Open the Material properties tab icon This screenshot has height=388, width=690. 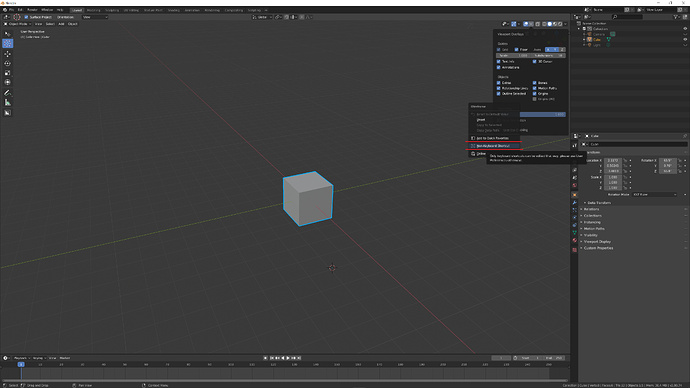(575, 241)
